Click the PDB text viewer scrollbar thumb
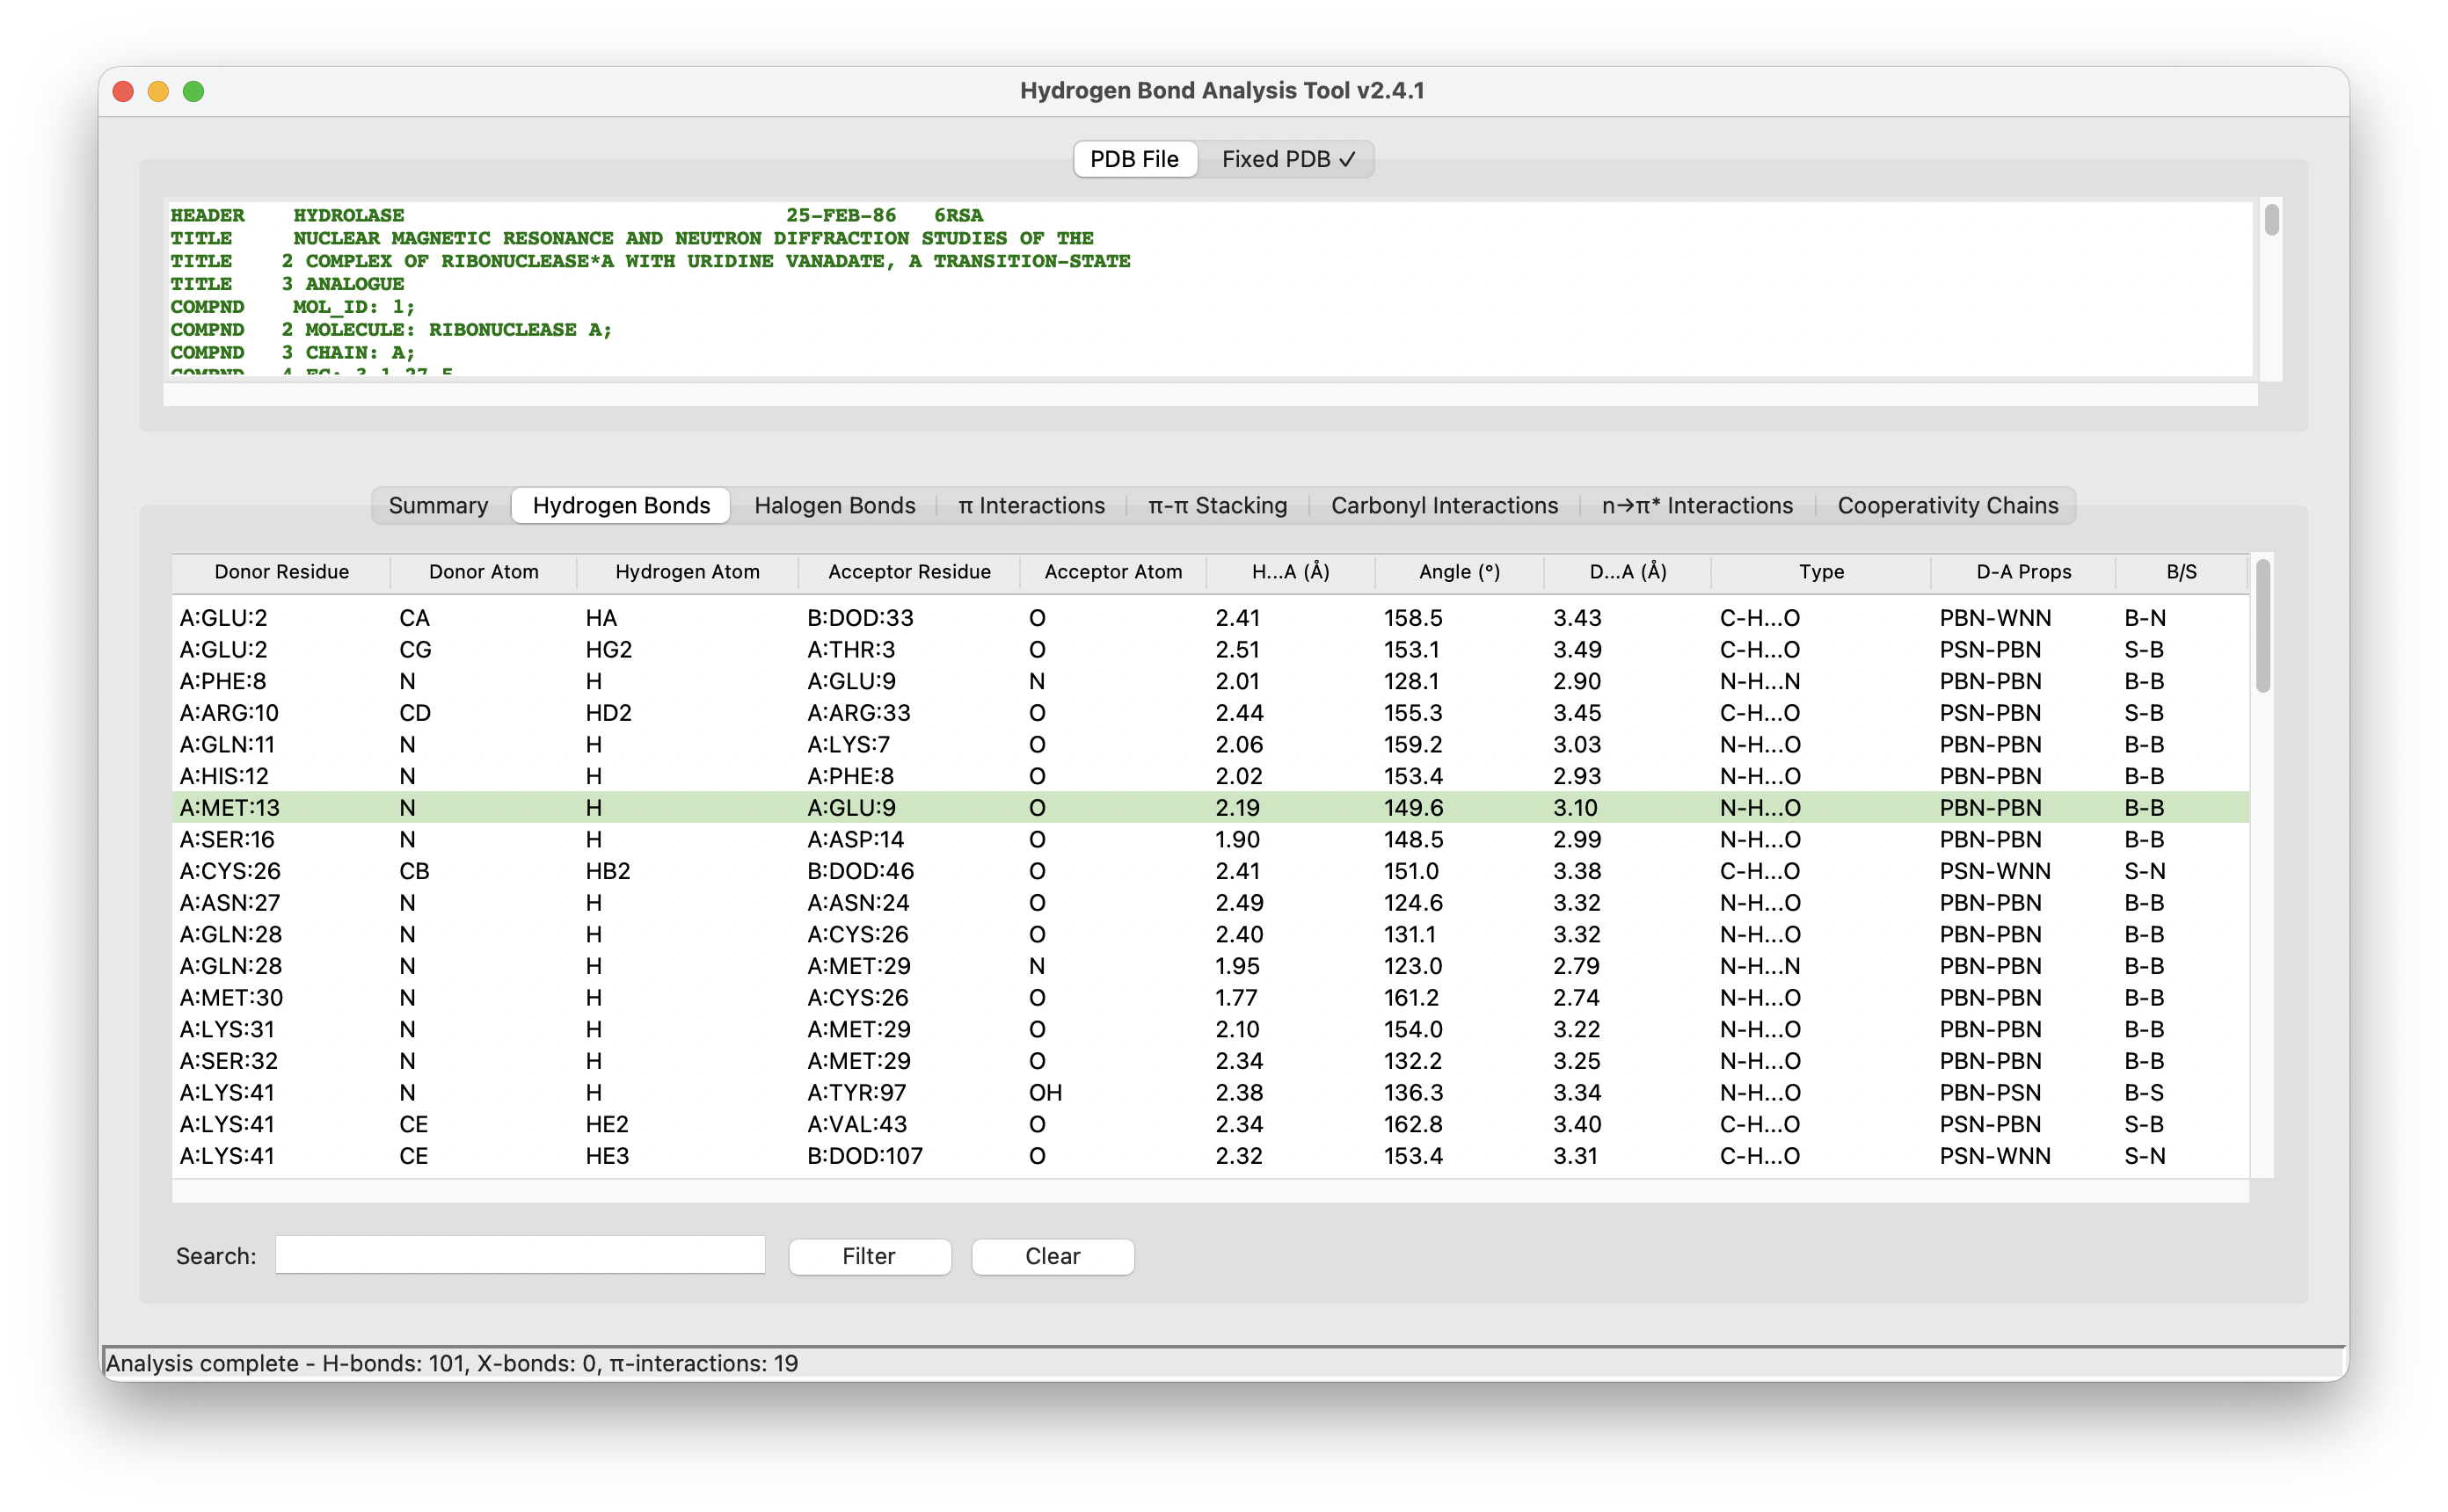The width and height of the screenshot is (2448, 1512). coord(2271,220)
